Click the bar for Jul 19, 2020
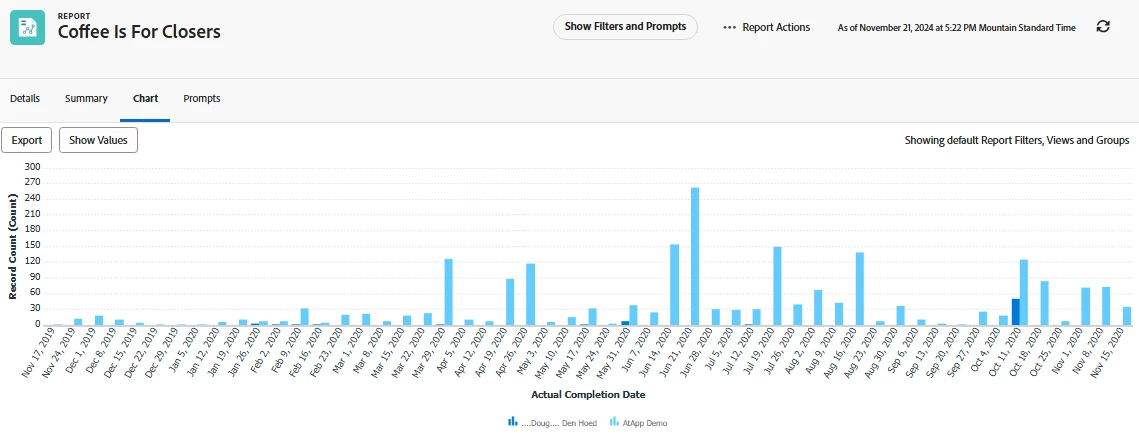 tap(777, 286)
